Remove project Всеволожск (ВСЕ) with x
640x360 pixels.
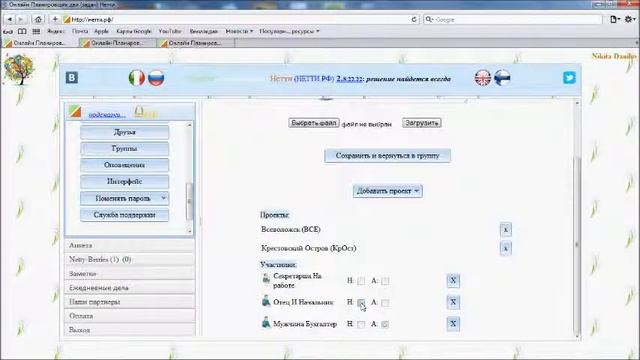pos(505,230)
